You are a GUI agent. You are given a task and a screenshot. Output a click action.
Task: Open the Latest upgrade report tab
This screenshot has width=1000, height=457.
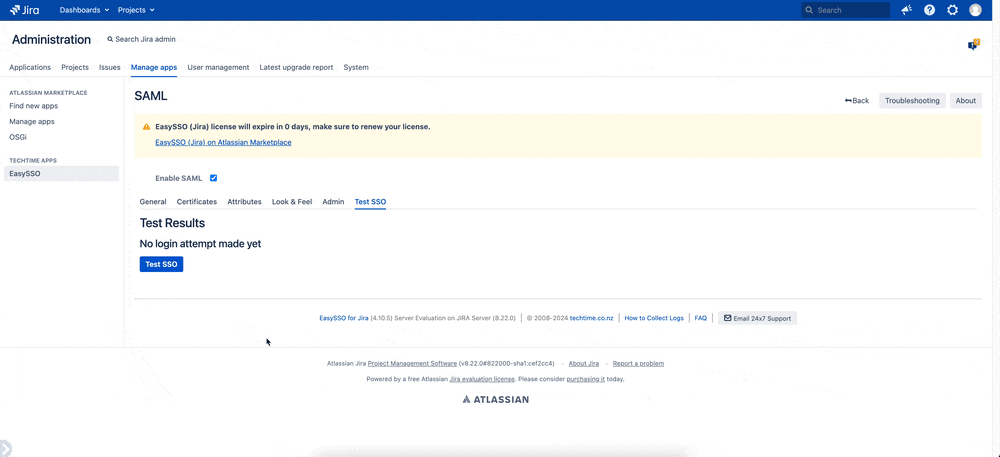coord(296,68)
